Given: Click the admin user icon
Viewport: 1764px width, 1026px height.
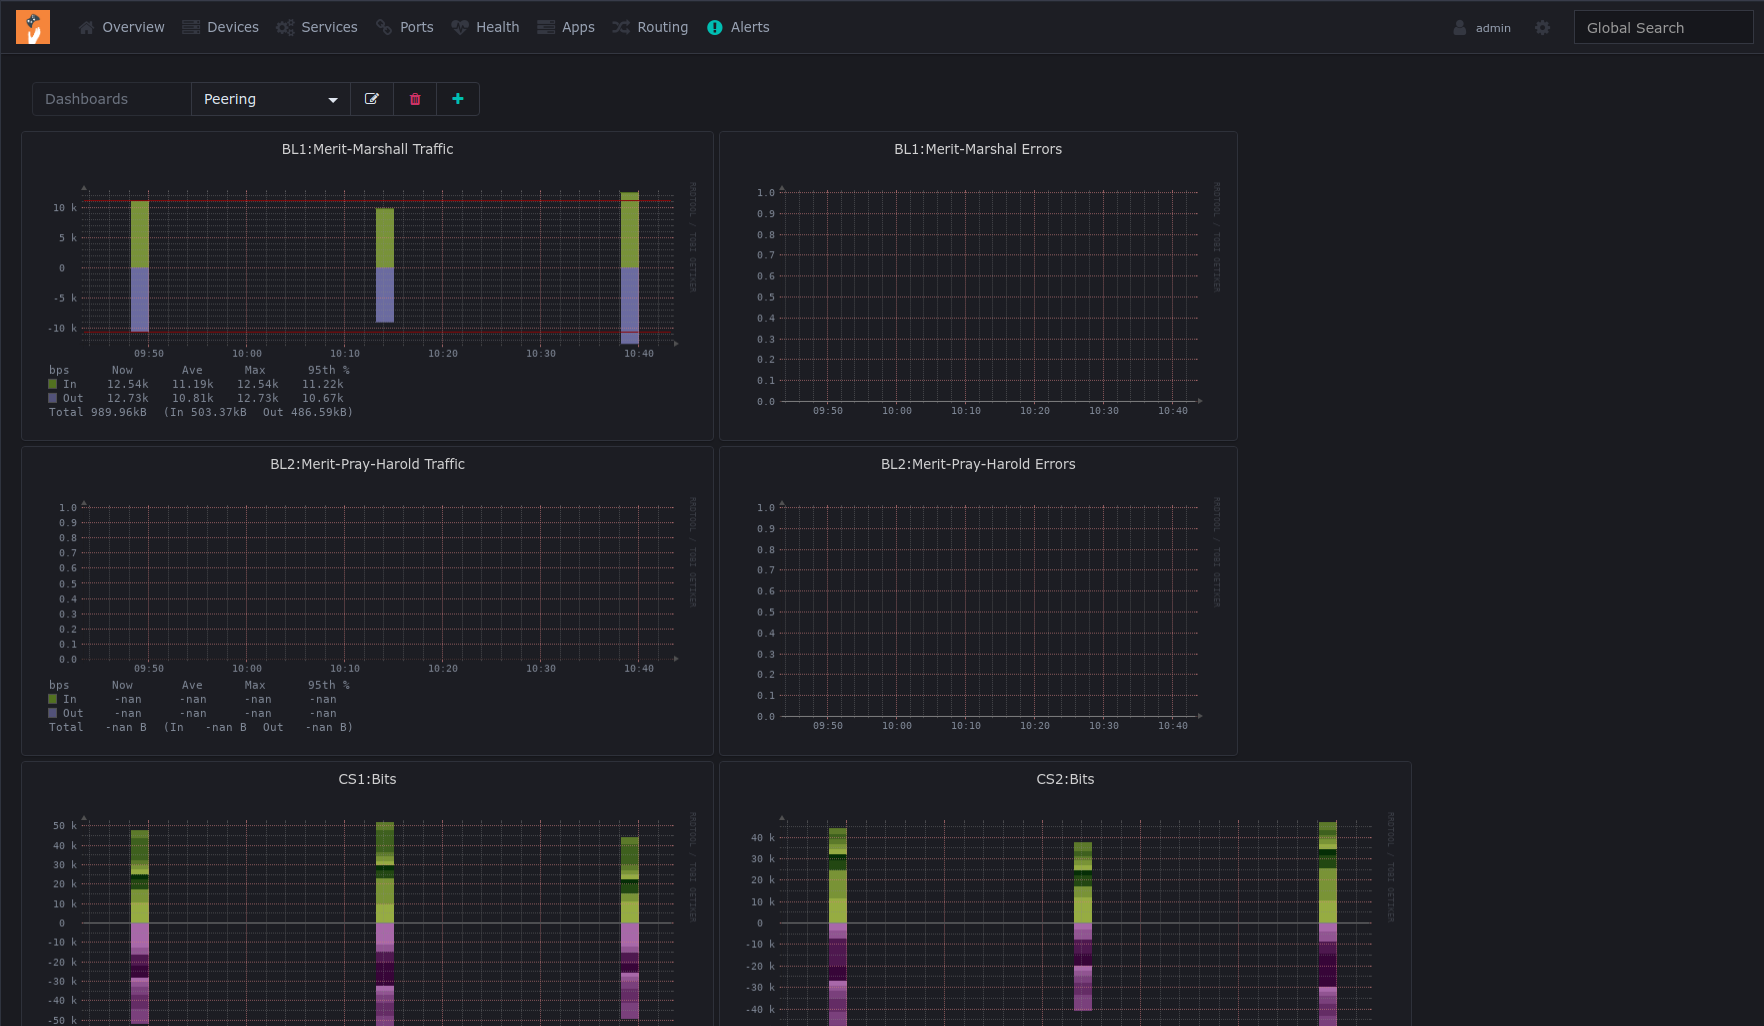Looking at the screenshot, I should coord(1460,28).
